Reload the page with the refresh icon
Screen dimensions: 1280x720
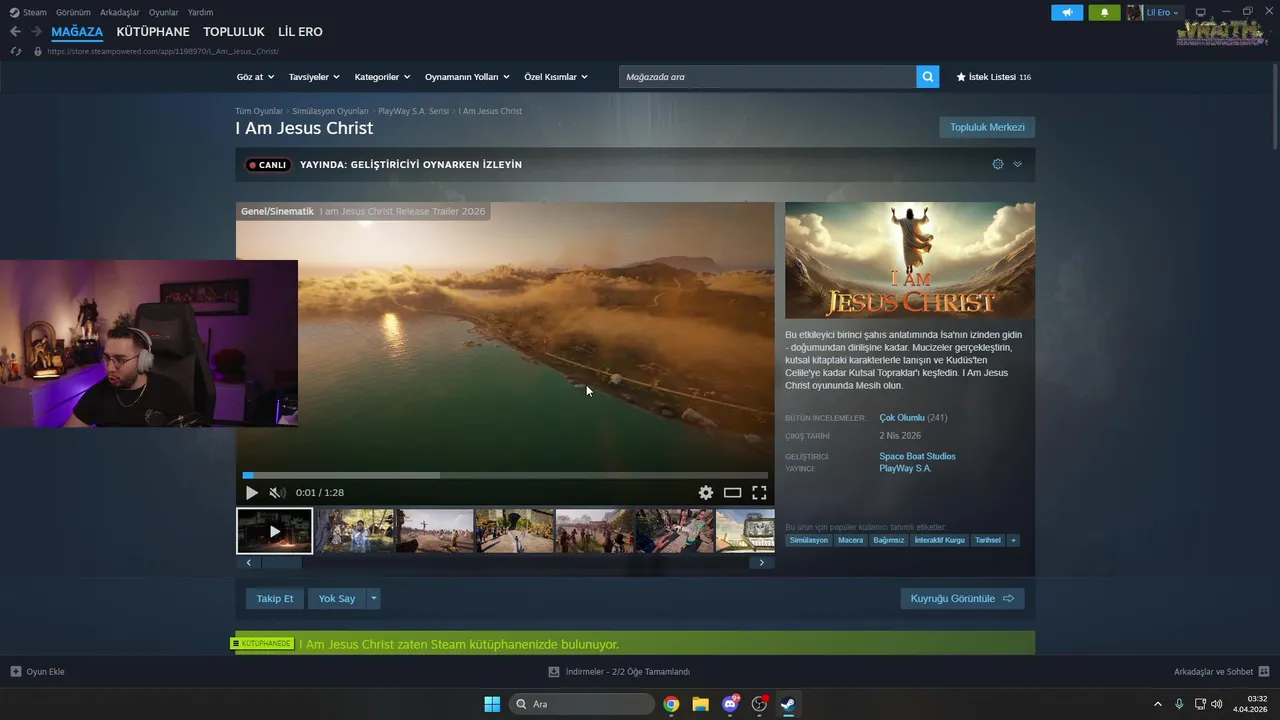point(15,51)
